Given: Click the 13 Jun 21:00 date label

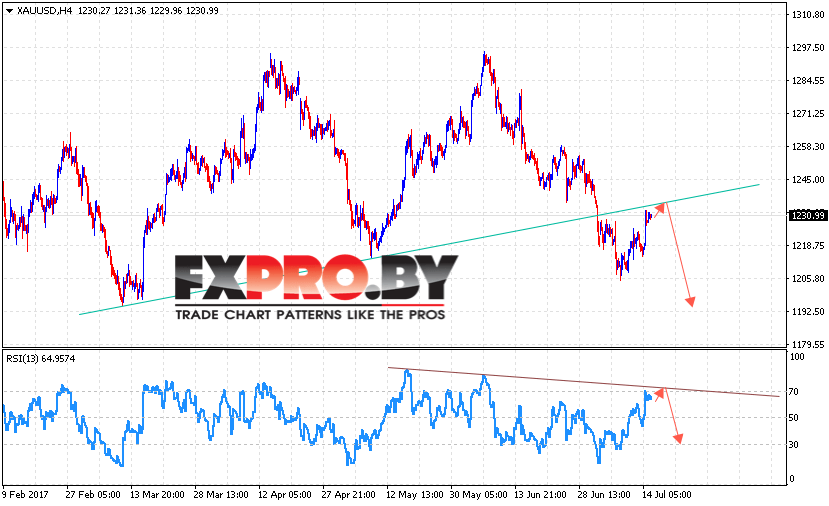Looking at the screenshot, I should pos(540,495).
